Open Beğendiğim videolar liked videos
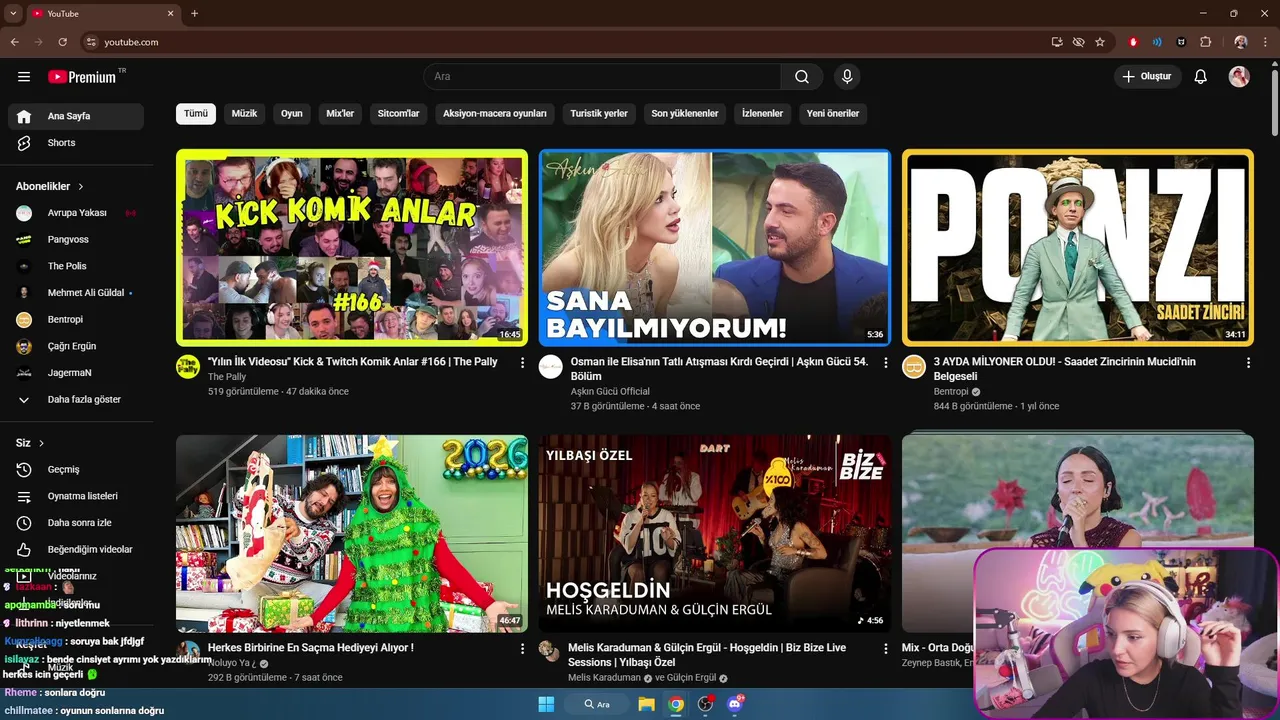The width and height of the screenshot is (1280, 720). 76,549
